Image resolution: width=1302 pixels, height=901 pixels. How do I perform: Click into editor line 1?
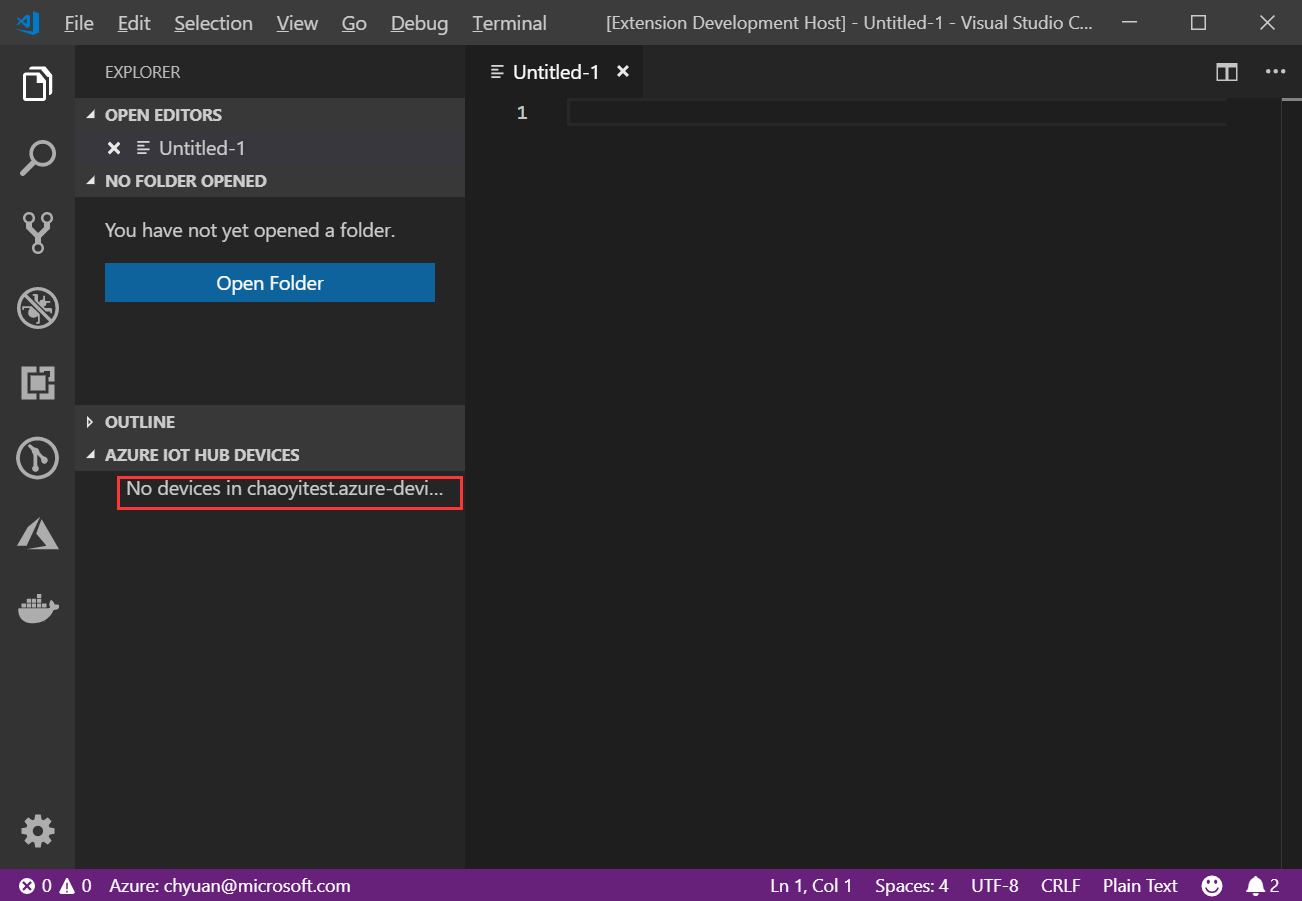coord(896,113)
